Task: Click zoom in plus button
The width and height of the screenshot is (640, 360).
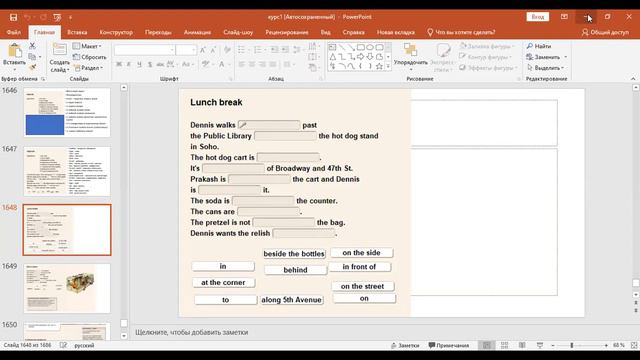Action: [606, 345]
